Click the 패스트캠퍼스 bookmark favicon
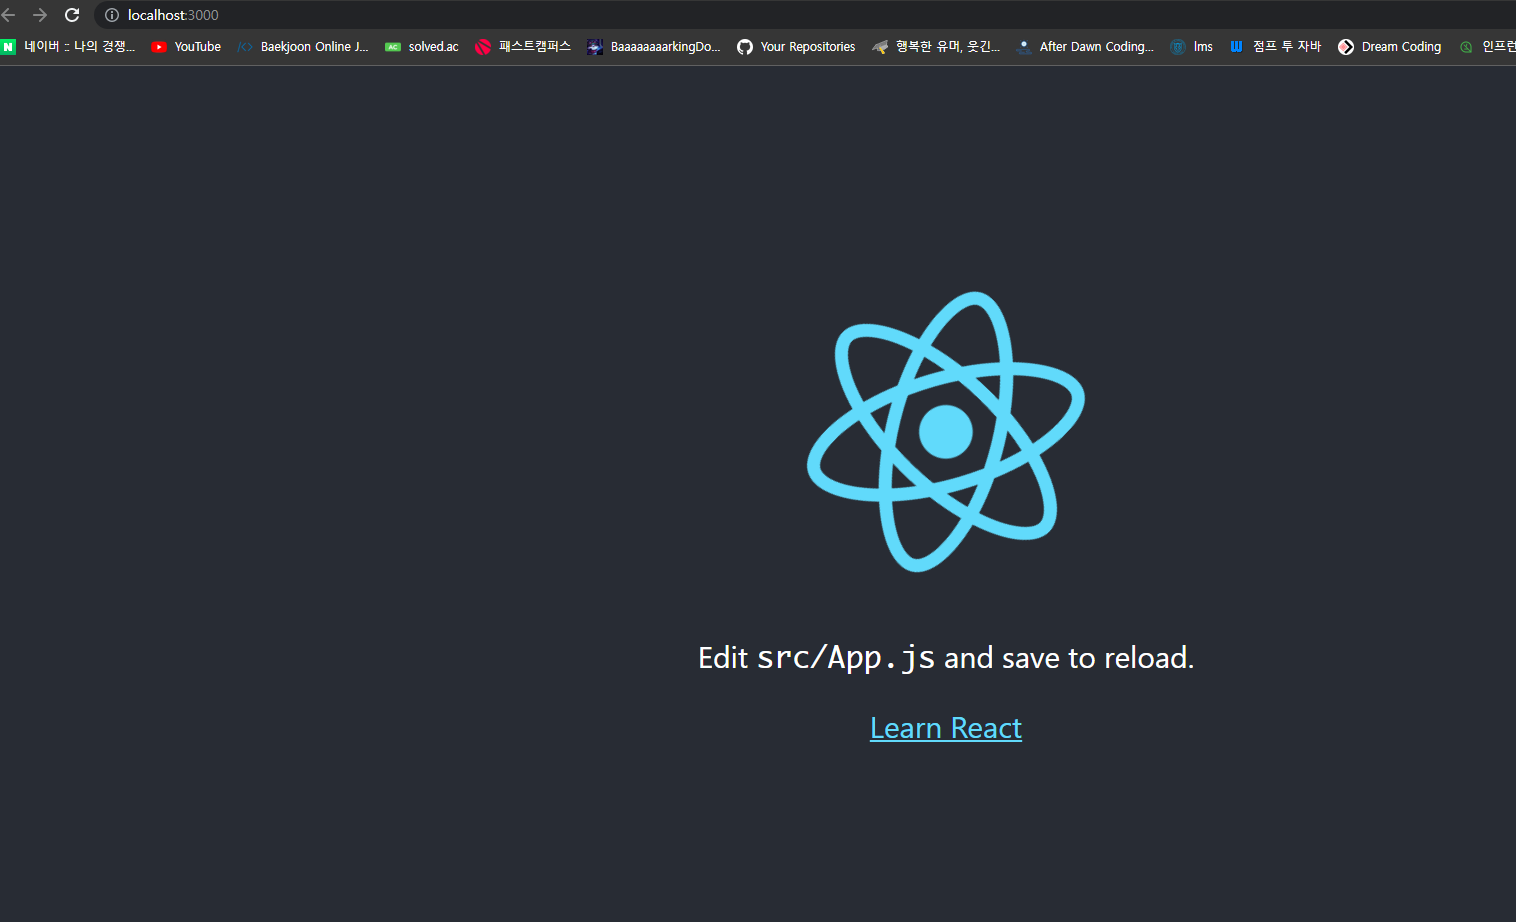 point(483,47)
